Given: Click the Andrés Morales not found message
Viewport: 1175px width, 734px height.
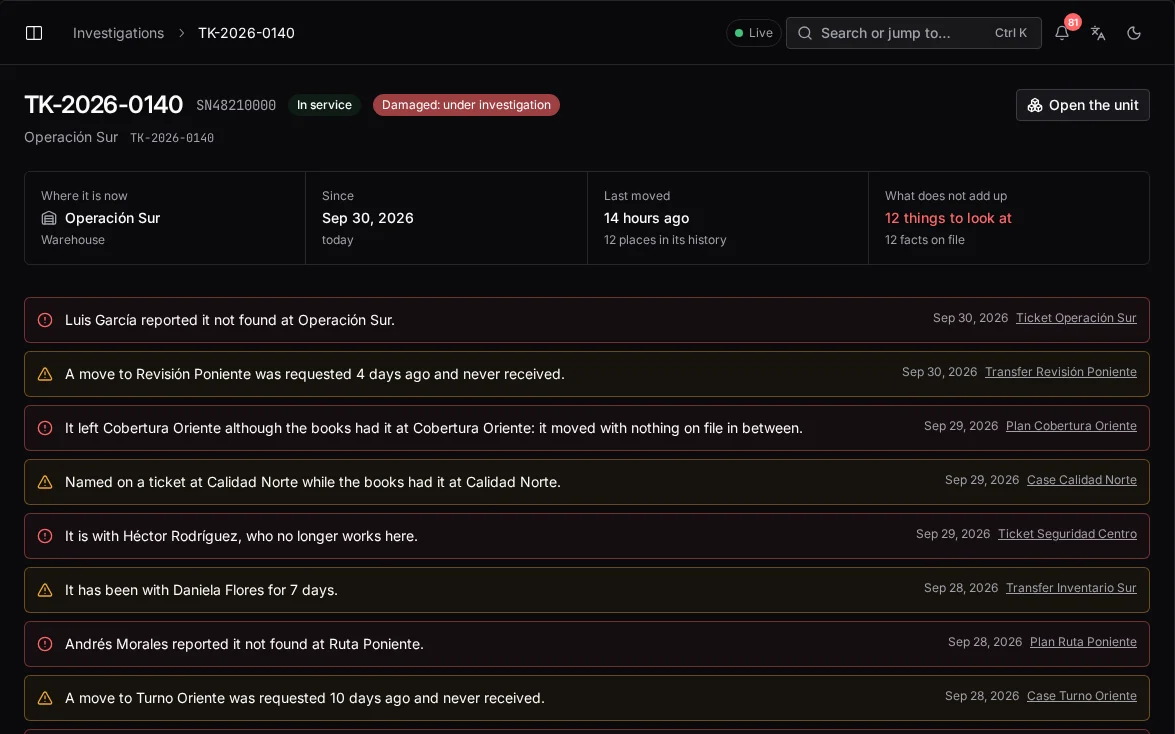Looking at the screenshot, I should pyautogui.click(x=244, y=644).
